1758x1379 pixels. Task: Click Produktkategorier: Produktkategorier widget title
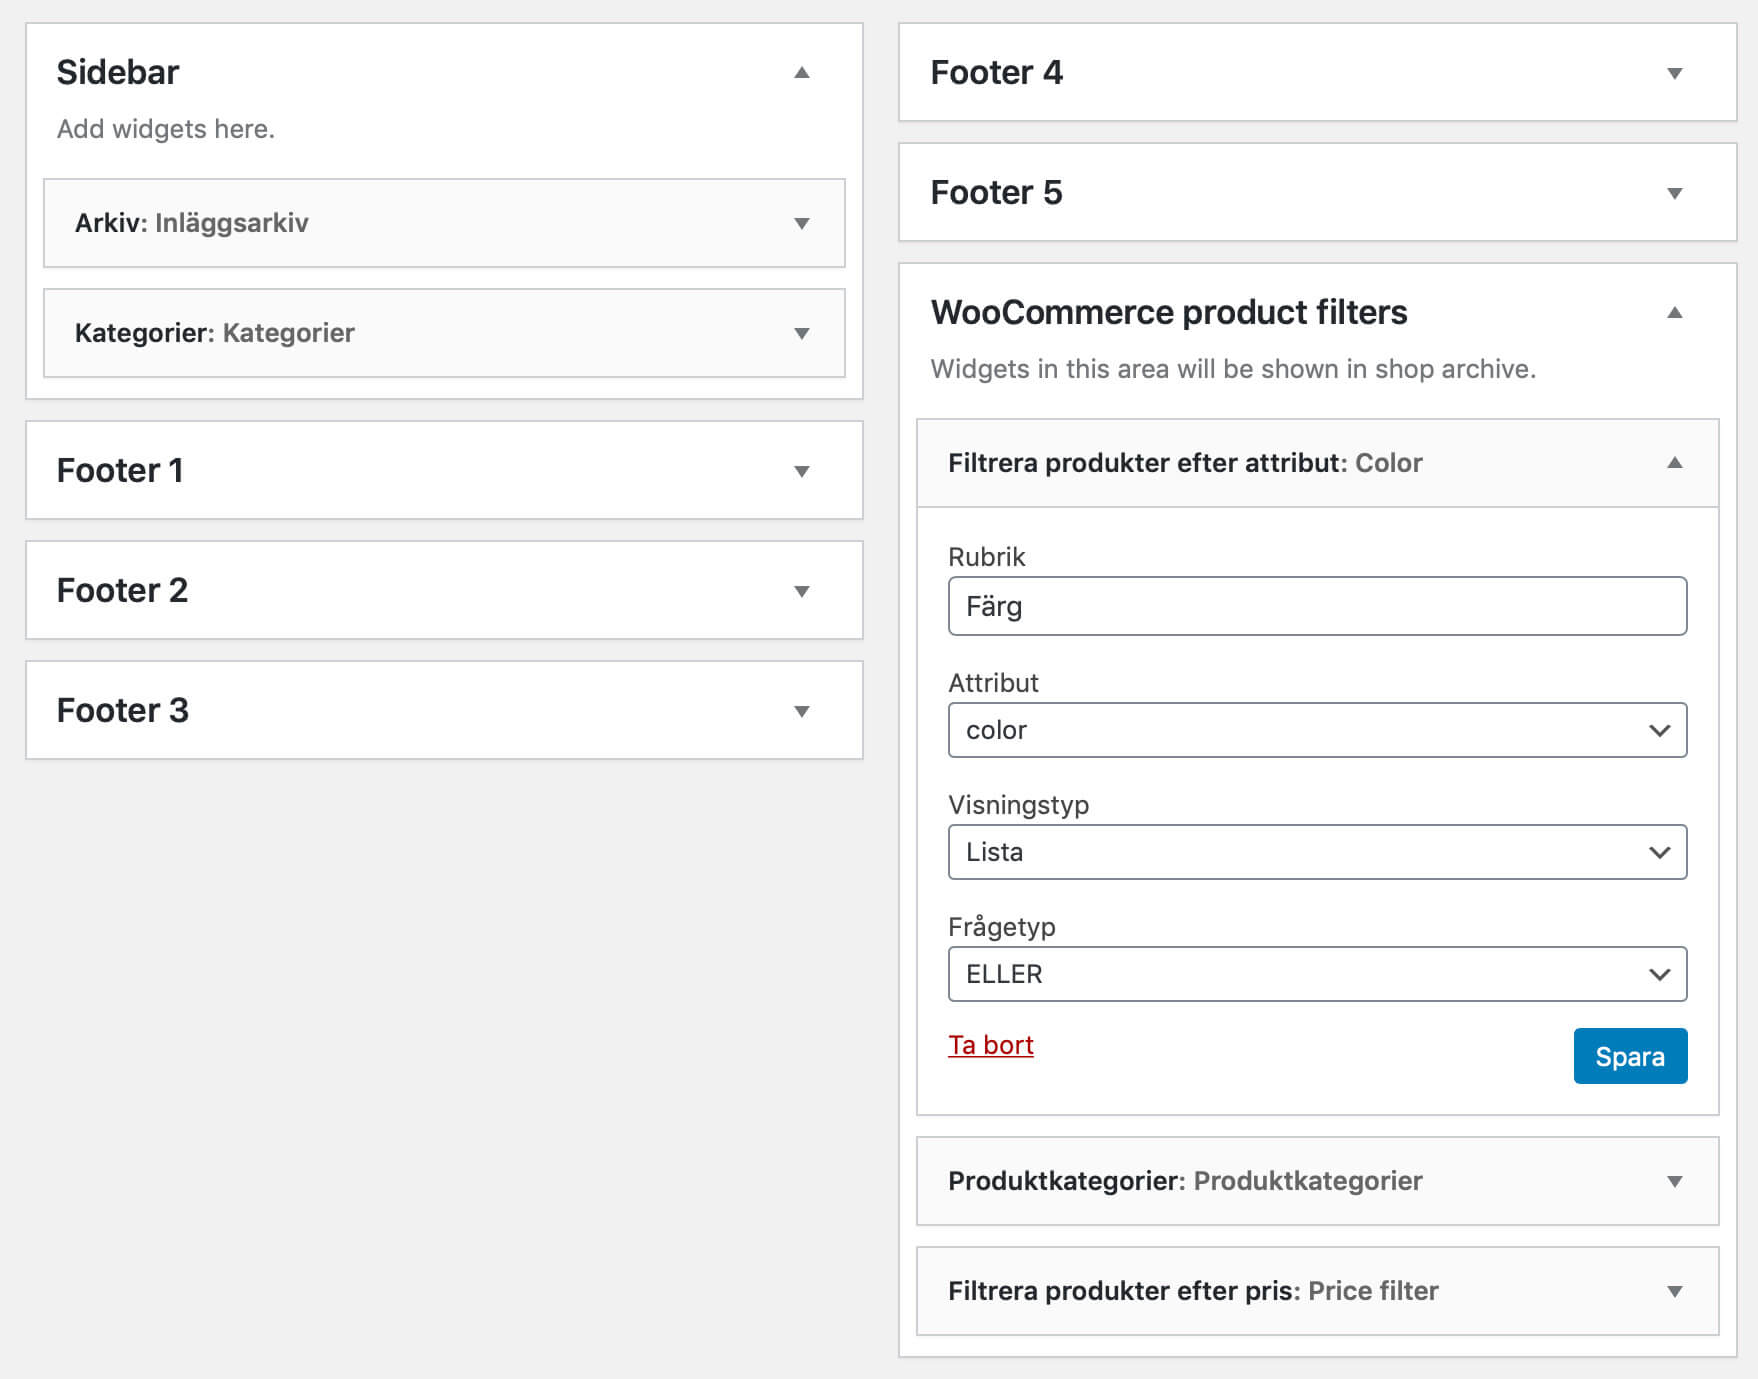click(1185, 1180)
